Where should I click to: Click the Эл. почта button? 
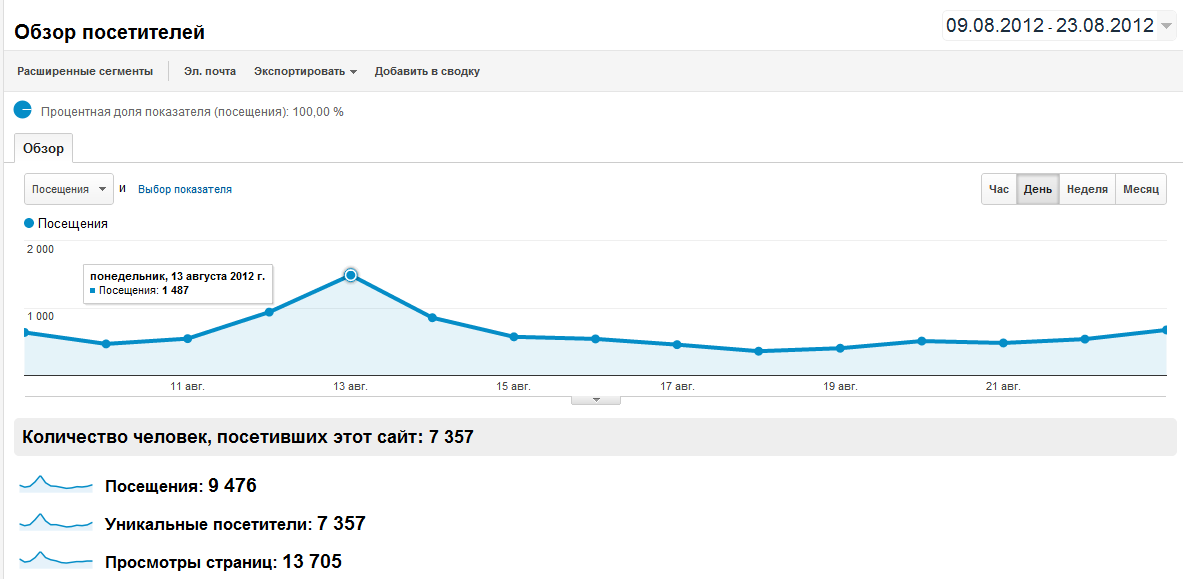click(x=210, y=71)
